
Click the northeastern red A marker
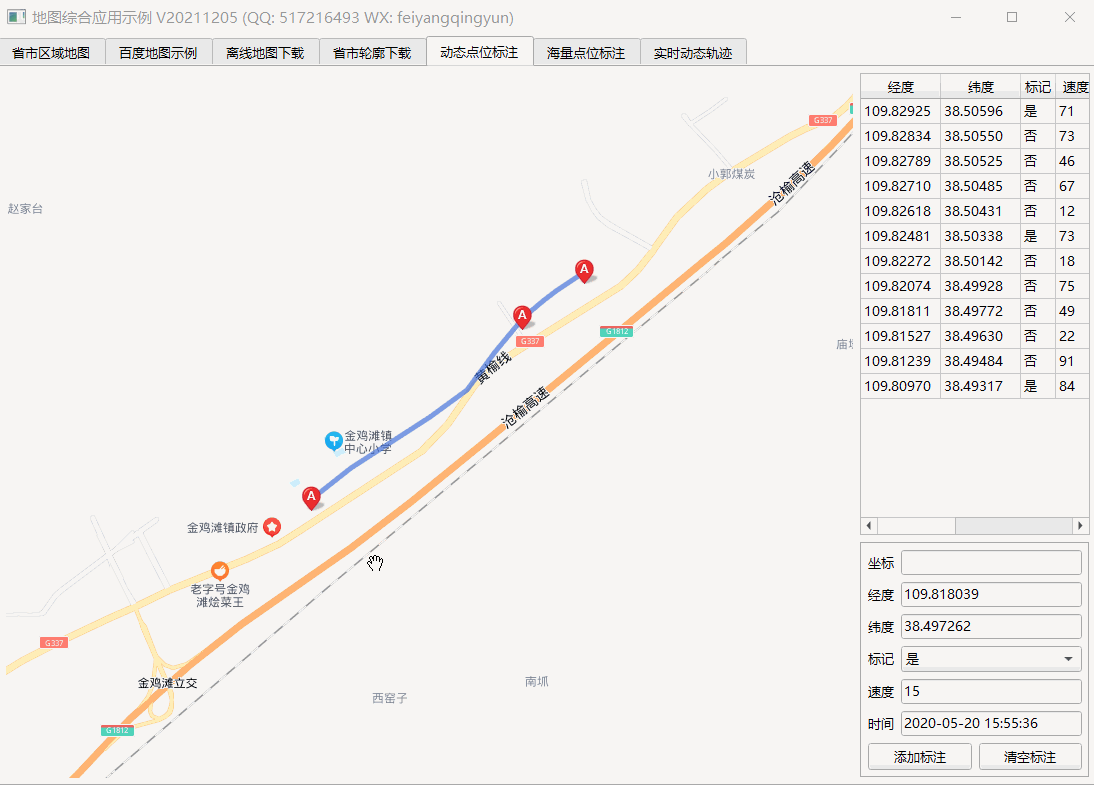[584, 271]
